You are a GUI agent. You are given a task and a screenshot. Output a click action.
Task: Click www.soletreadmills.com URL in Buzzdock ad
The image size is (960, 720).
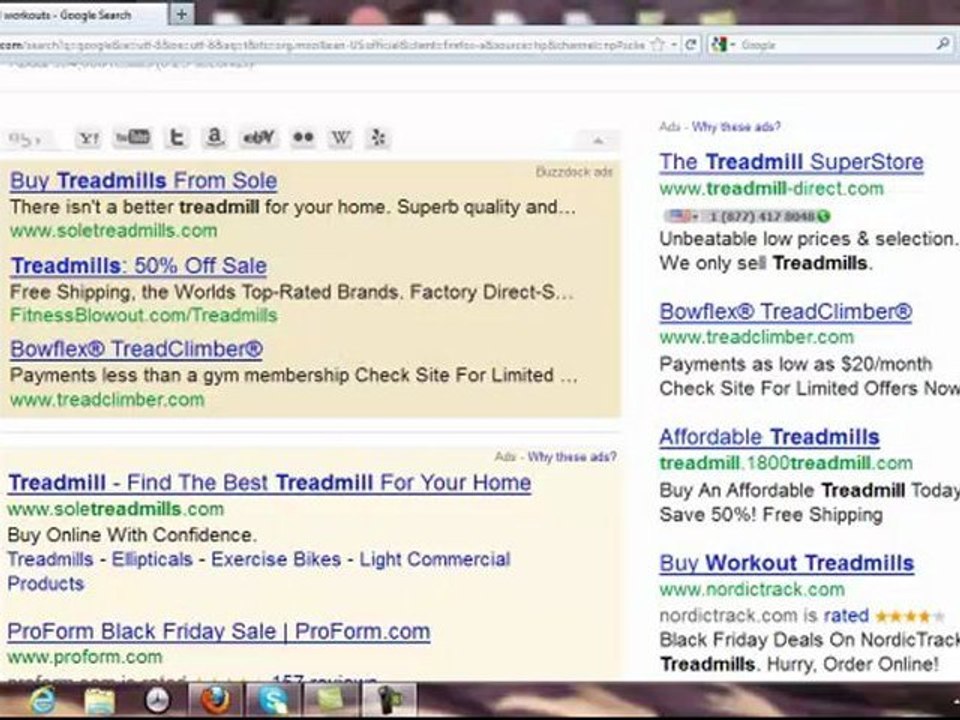[113, 231]
